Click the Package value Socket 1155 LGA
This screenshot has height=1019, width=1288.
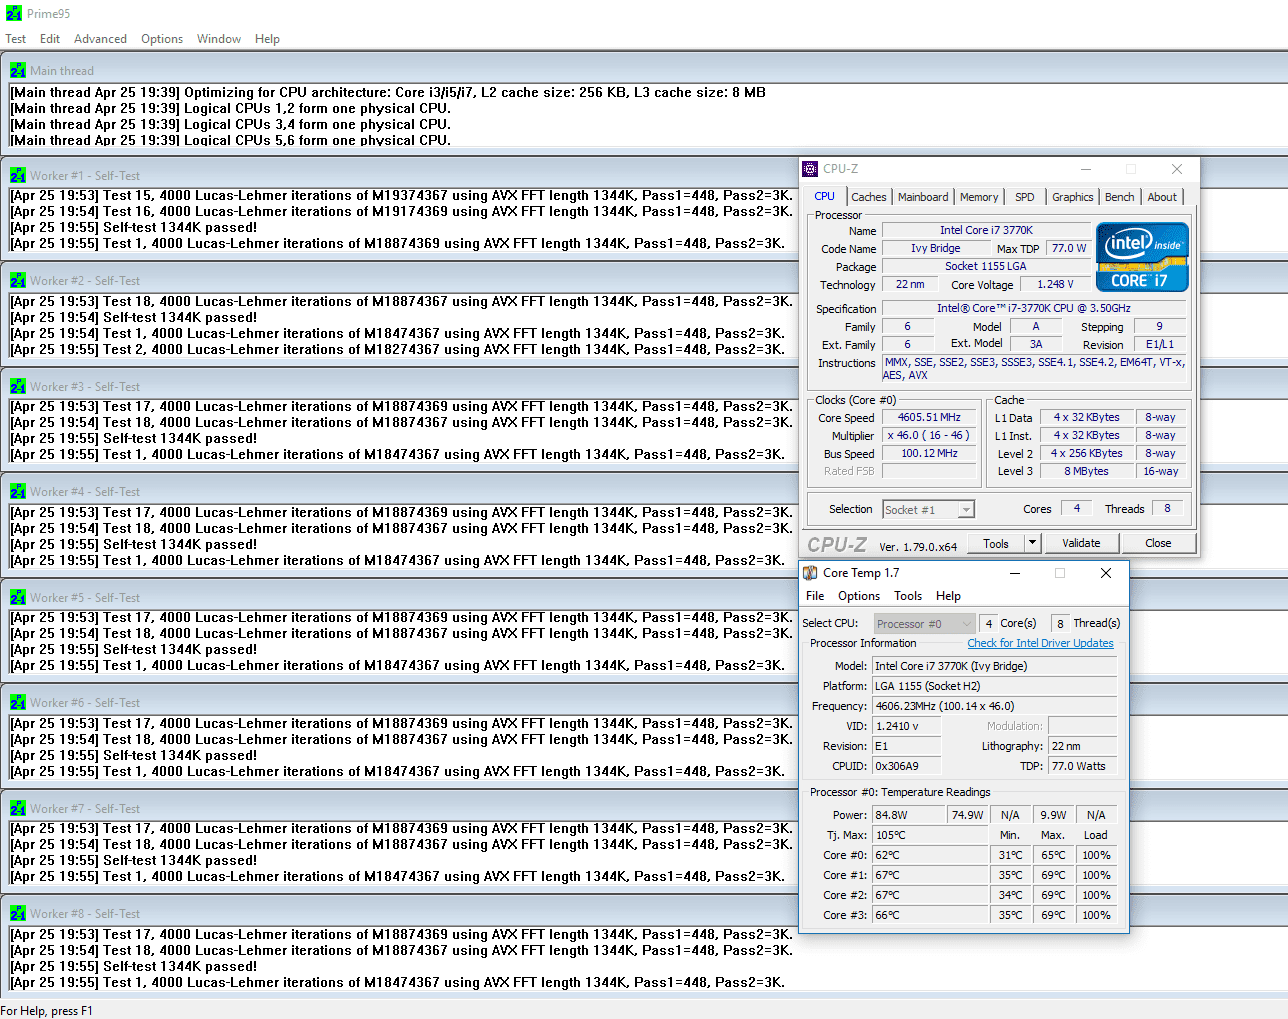(986, 267)
